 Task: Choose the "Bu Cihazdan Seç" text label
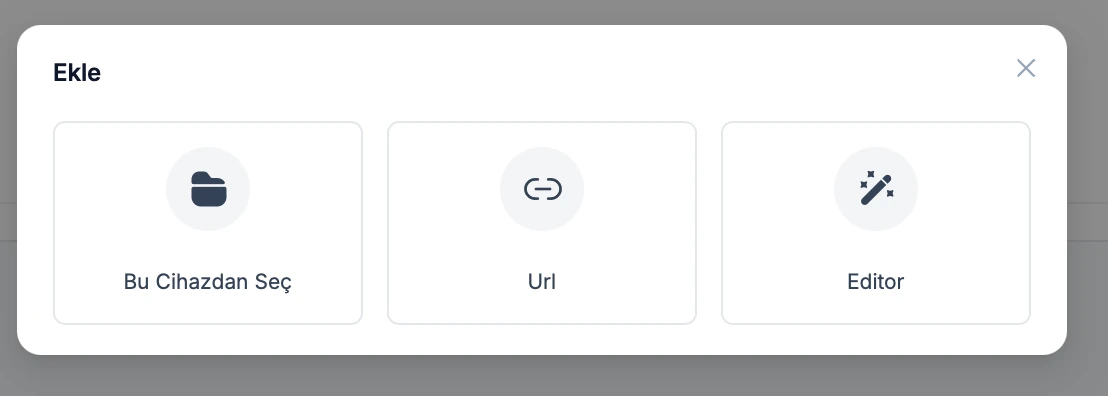pyautogui.click(x=208, y=281)
